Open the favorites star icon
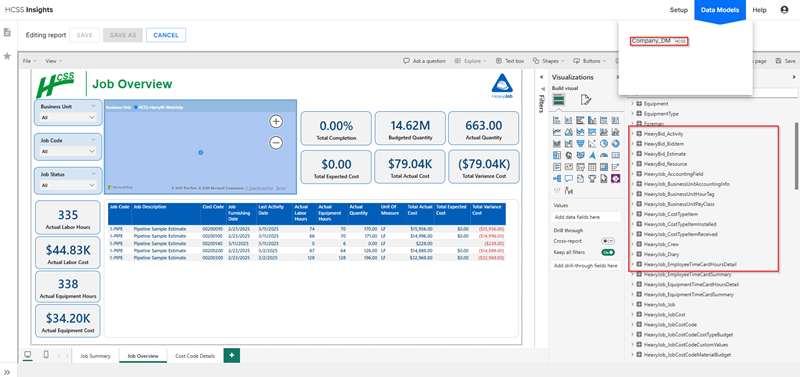 pos(7,56)
